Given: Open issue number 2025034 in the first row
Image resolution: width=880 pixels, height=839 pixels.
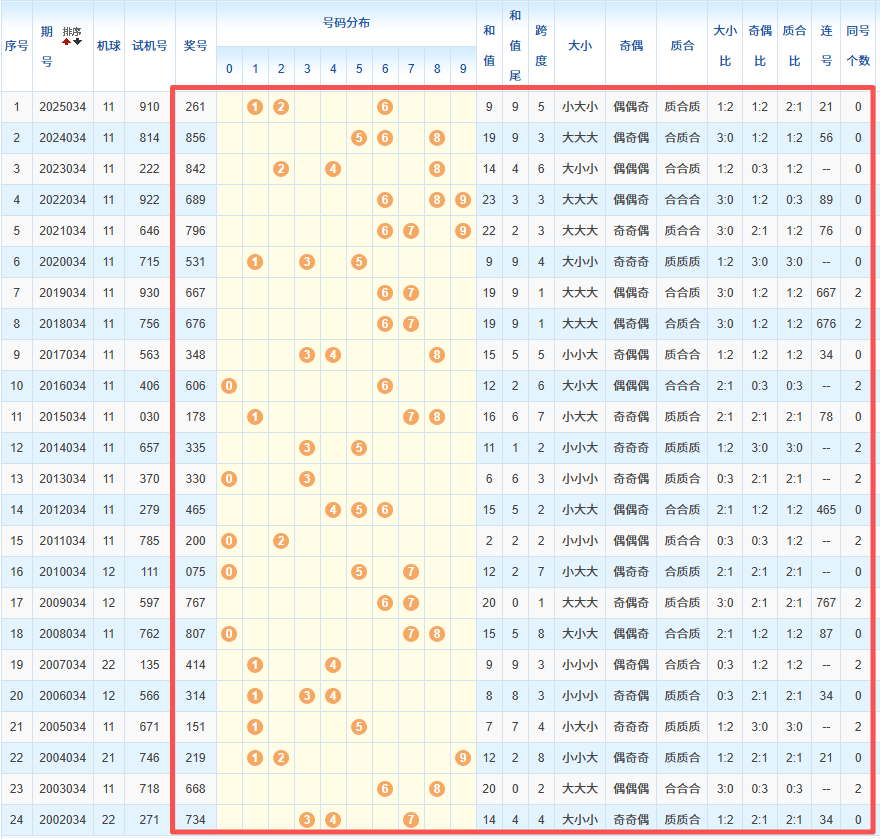Looking at the screenshot, I should coord(62,107).
